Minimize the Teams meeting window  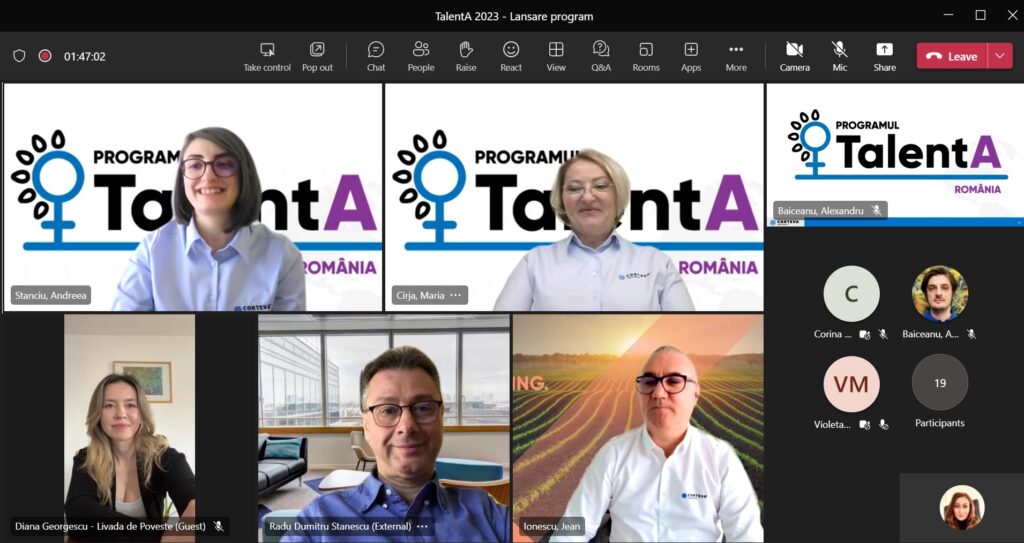point(948,15)
